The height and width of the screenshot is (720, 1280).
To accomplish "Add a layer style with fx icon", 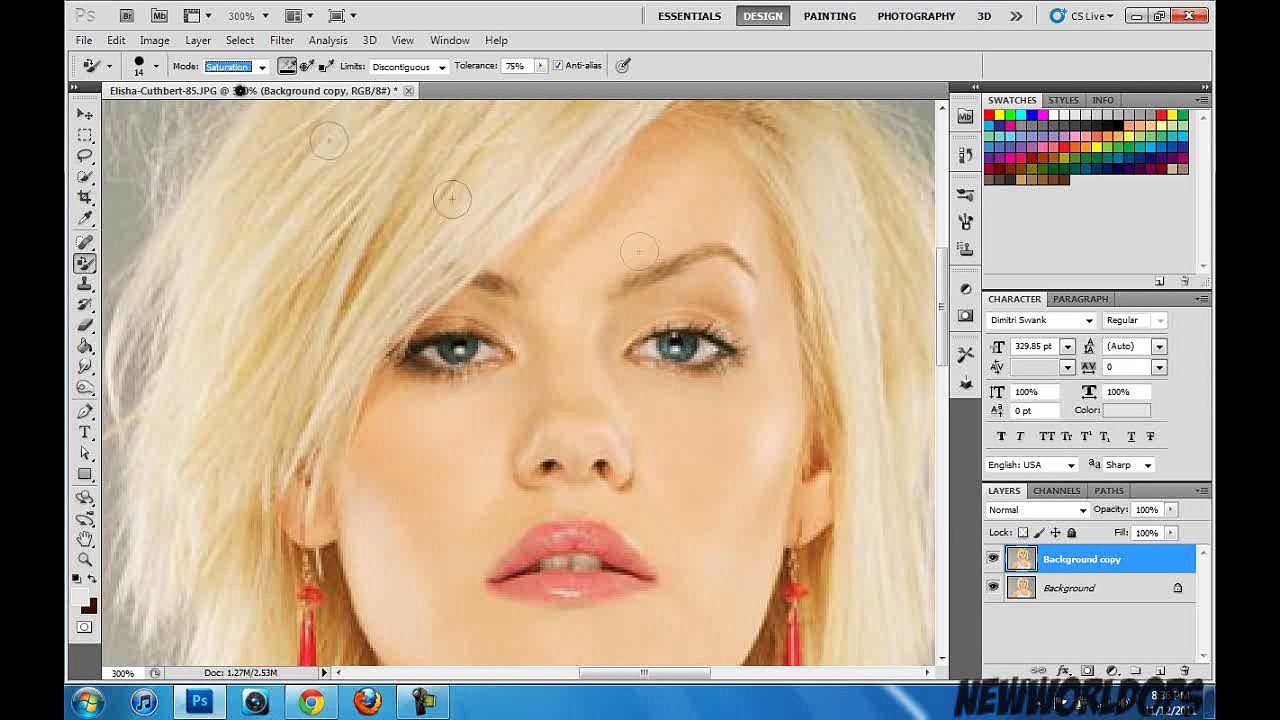I will pyautogui.click(x=1063, y=670).
